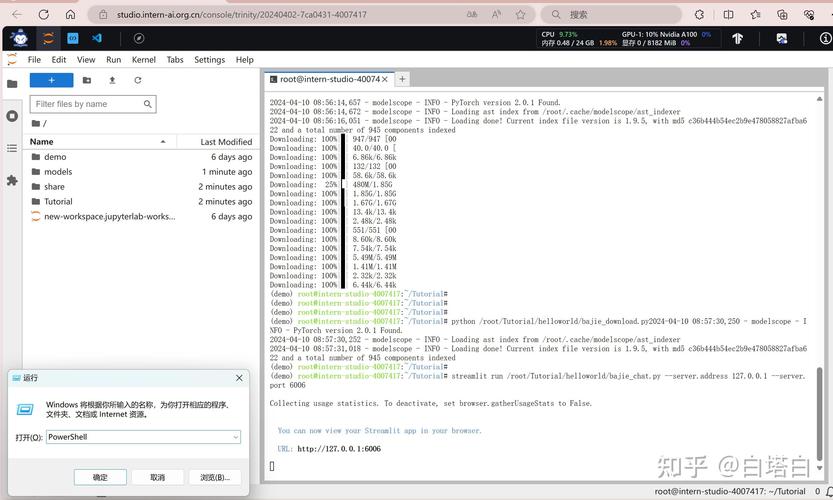Screen dimensions: 833x500
Task: Switch to JupyterLab icon in top bar
Action: [48, 38]
